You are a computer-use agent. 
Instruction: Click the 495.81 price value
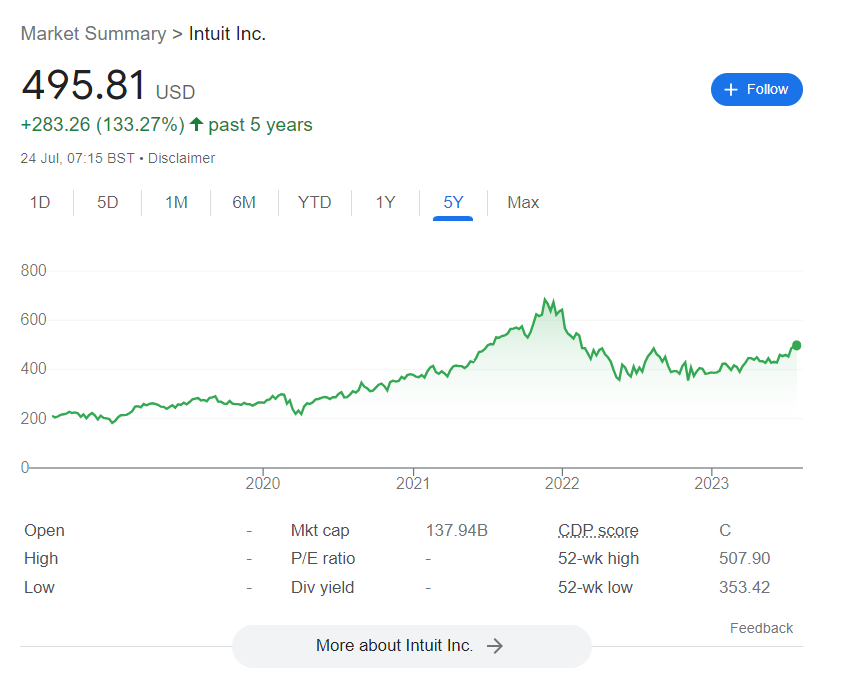[84, 85]
